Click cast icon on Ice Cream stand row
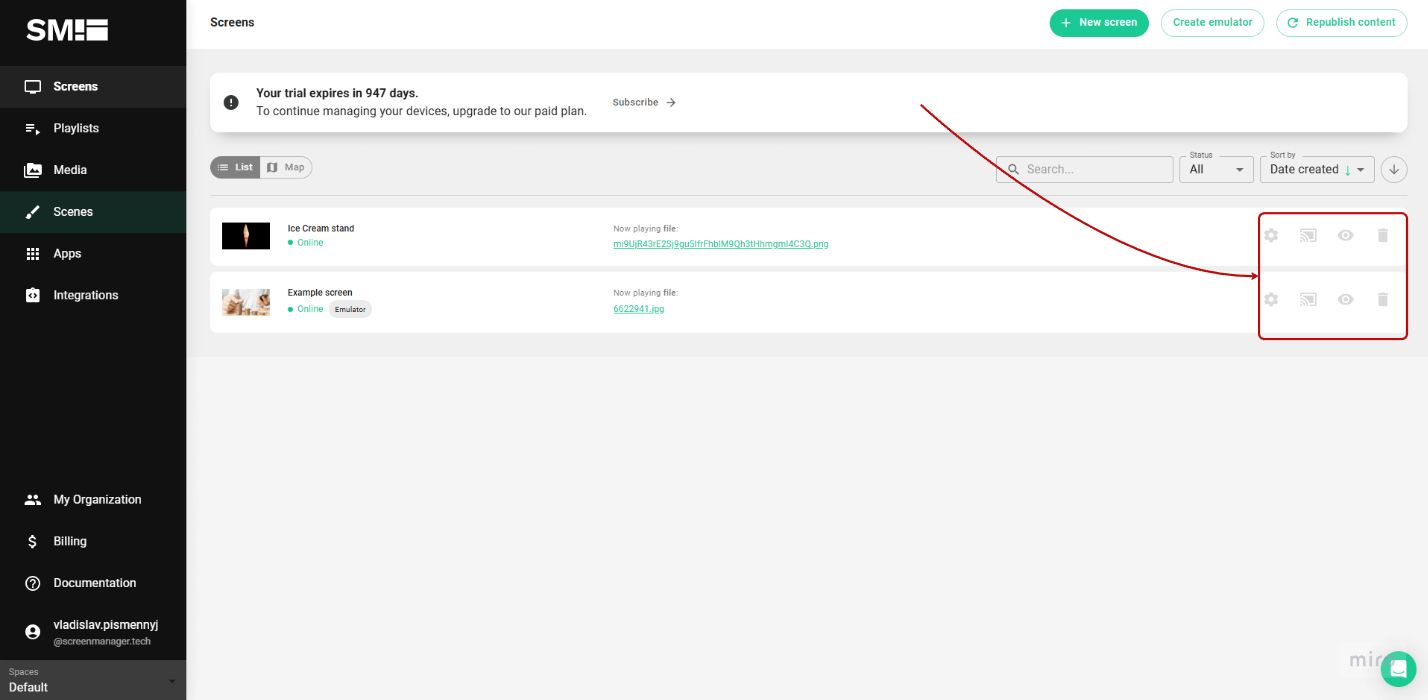1428x700 pixels. tap(1308, 236)
